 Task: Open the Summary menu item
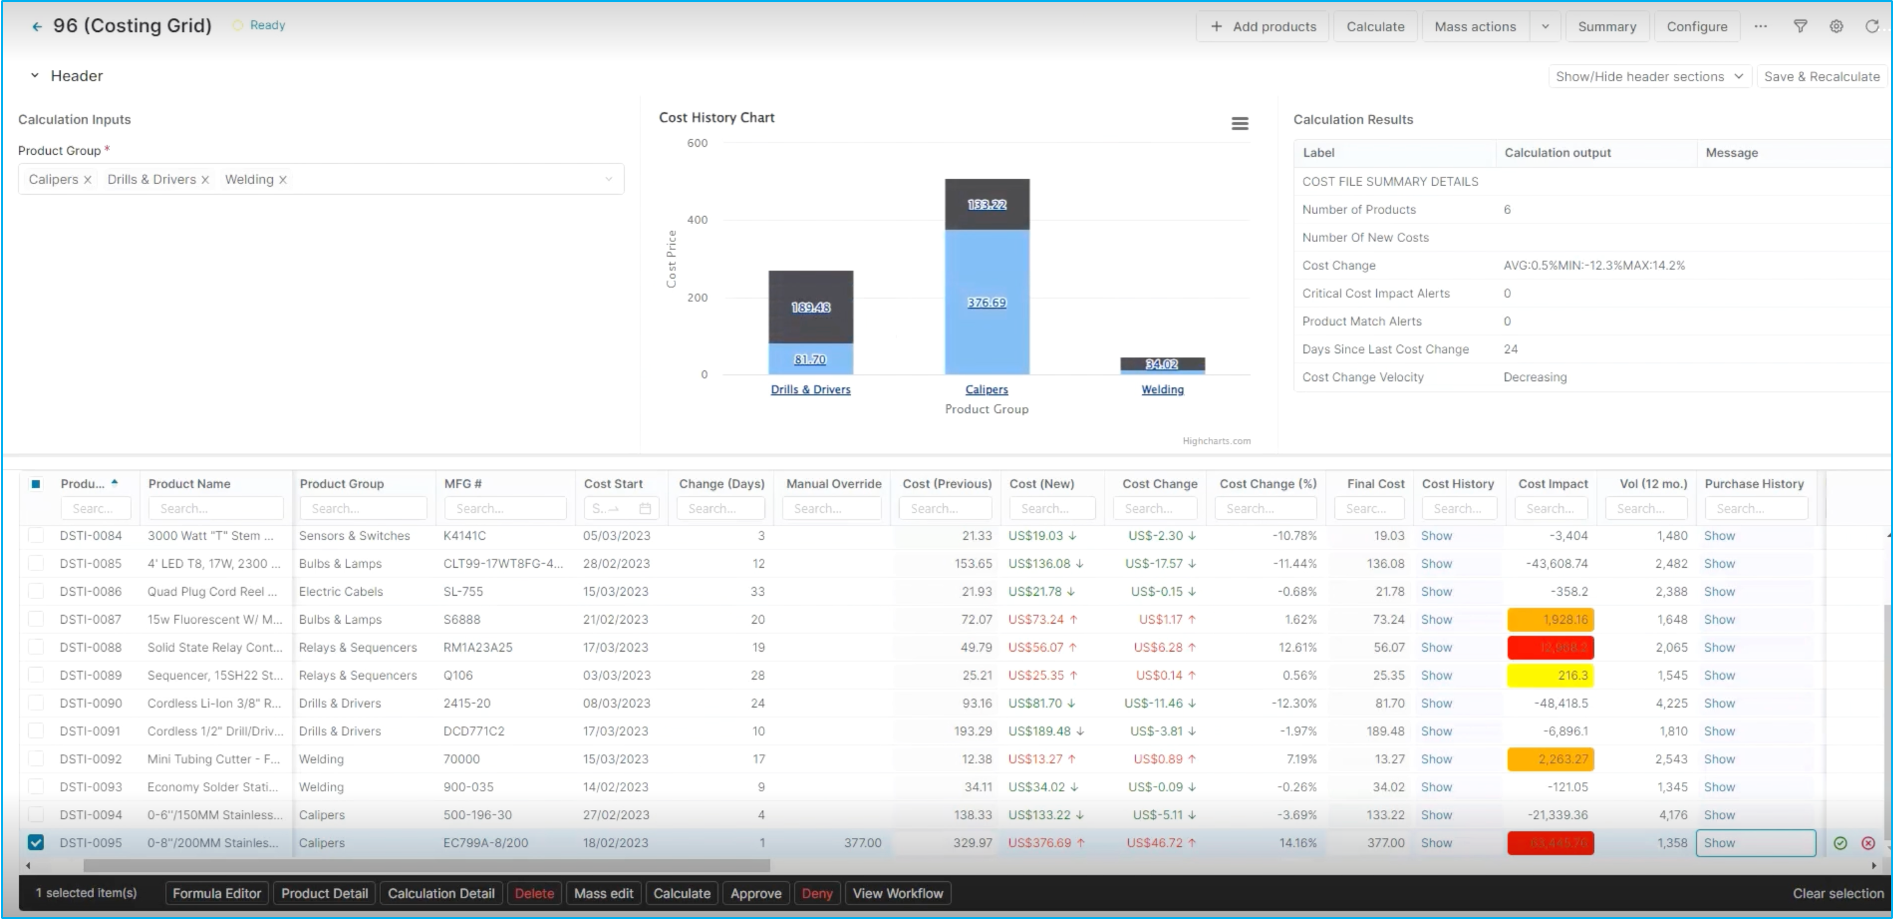[1607, 27]
